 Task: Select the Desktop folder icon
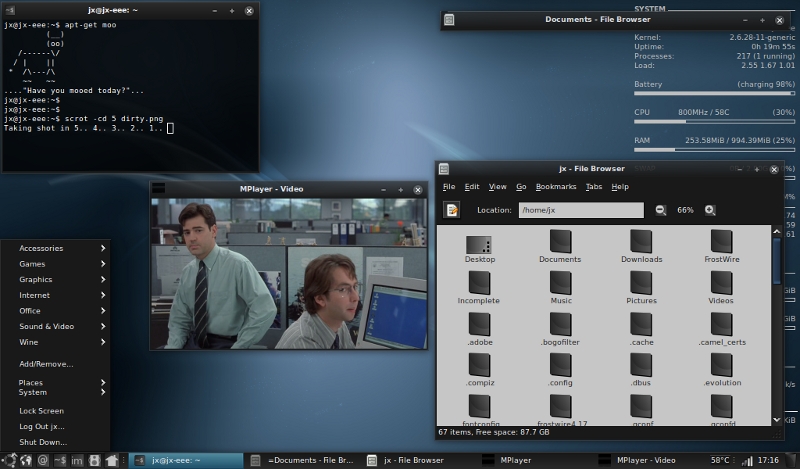pyautogui.click(x=479, y=244)
